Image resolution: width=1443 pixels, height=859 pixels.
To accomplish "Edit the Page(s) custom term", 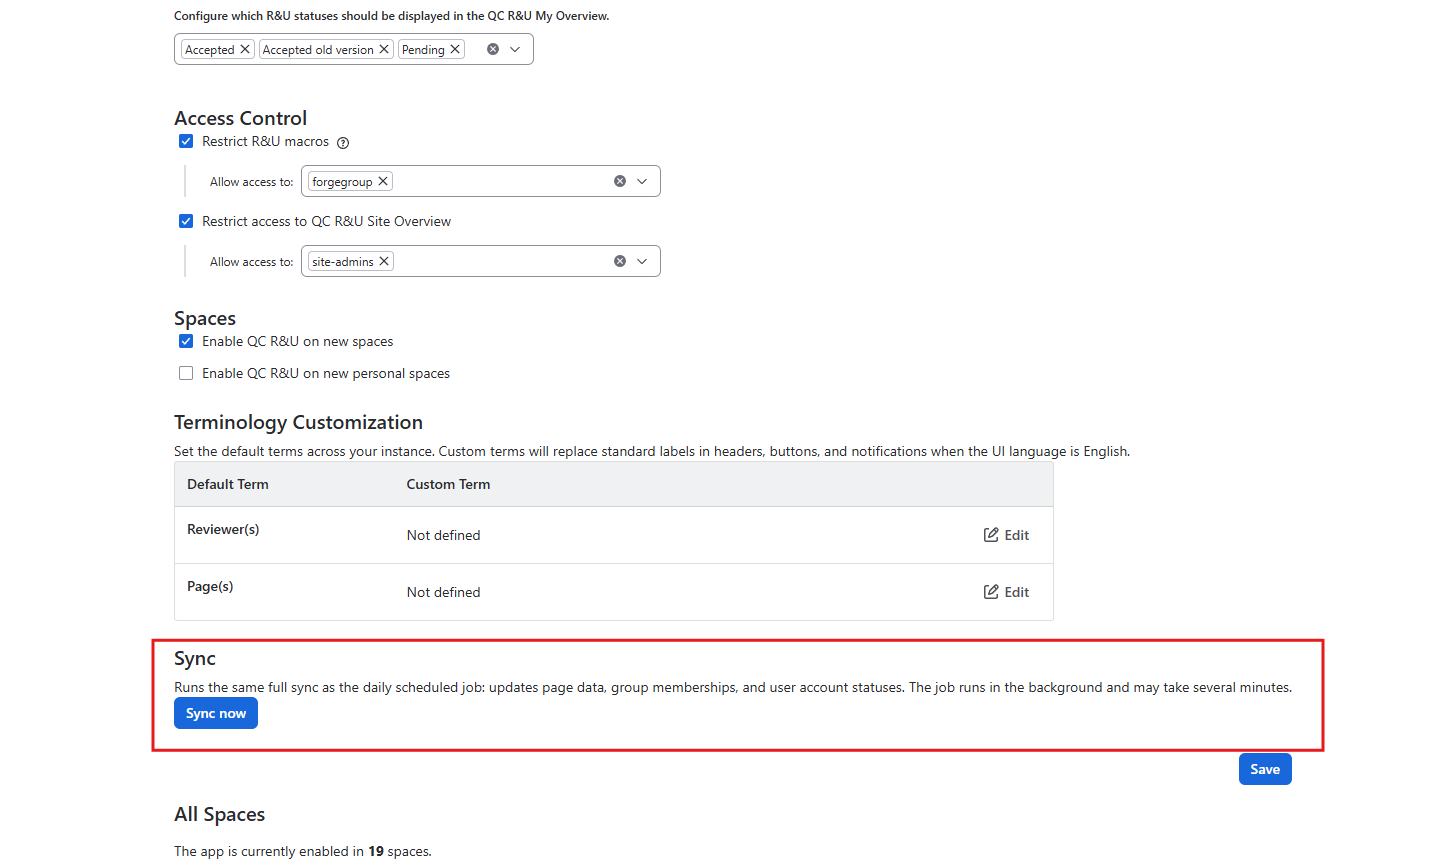I will (1006, 592).
